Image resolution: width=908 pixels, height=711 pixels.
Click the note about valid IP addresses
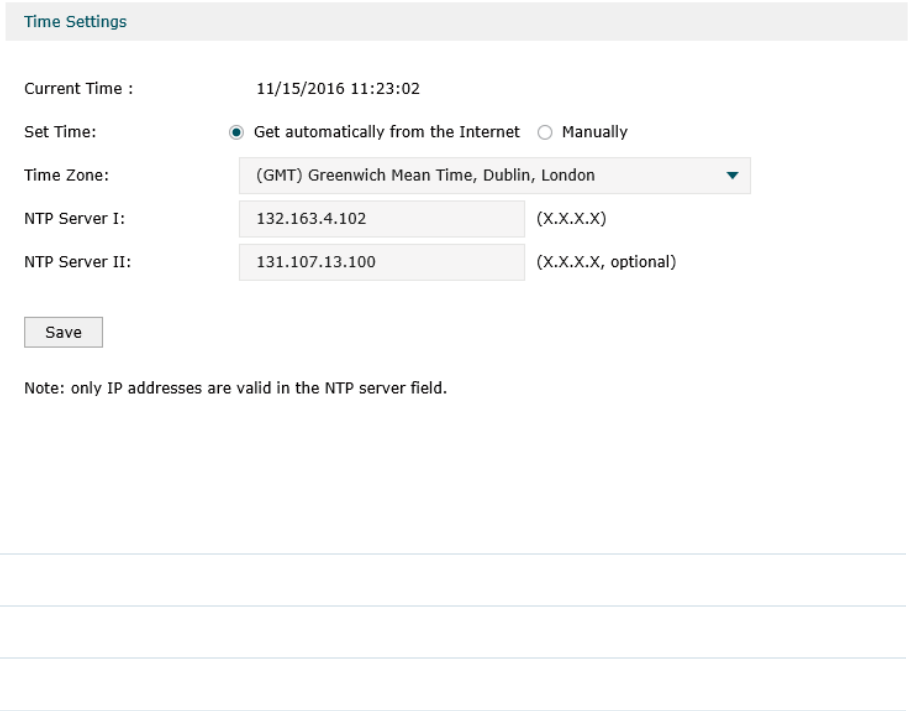point(236,388)
